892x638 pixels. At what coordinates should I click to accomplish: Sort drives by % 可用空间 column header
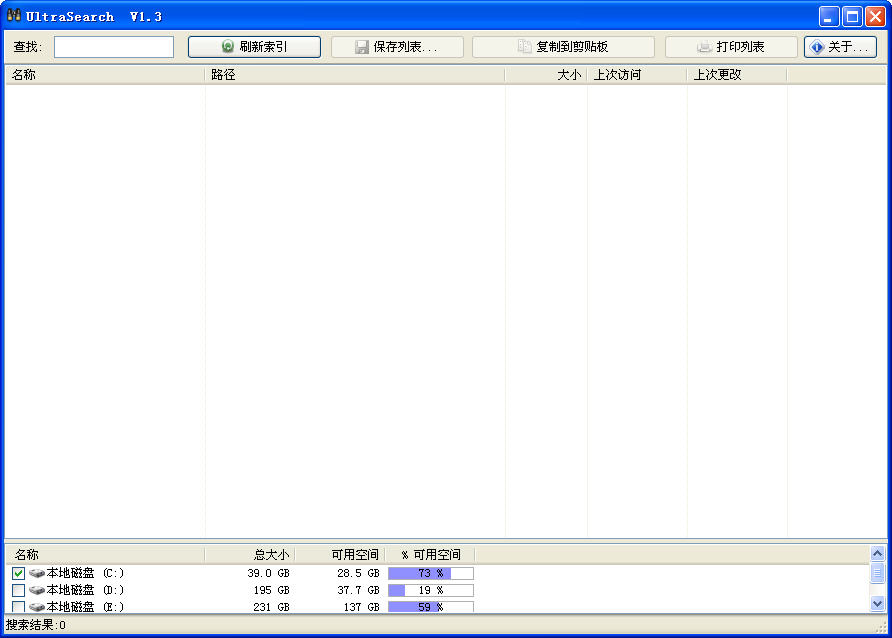(430, 554)
